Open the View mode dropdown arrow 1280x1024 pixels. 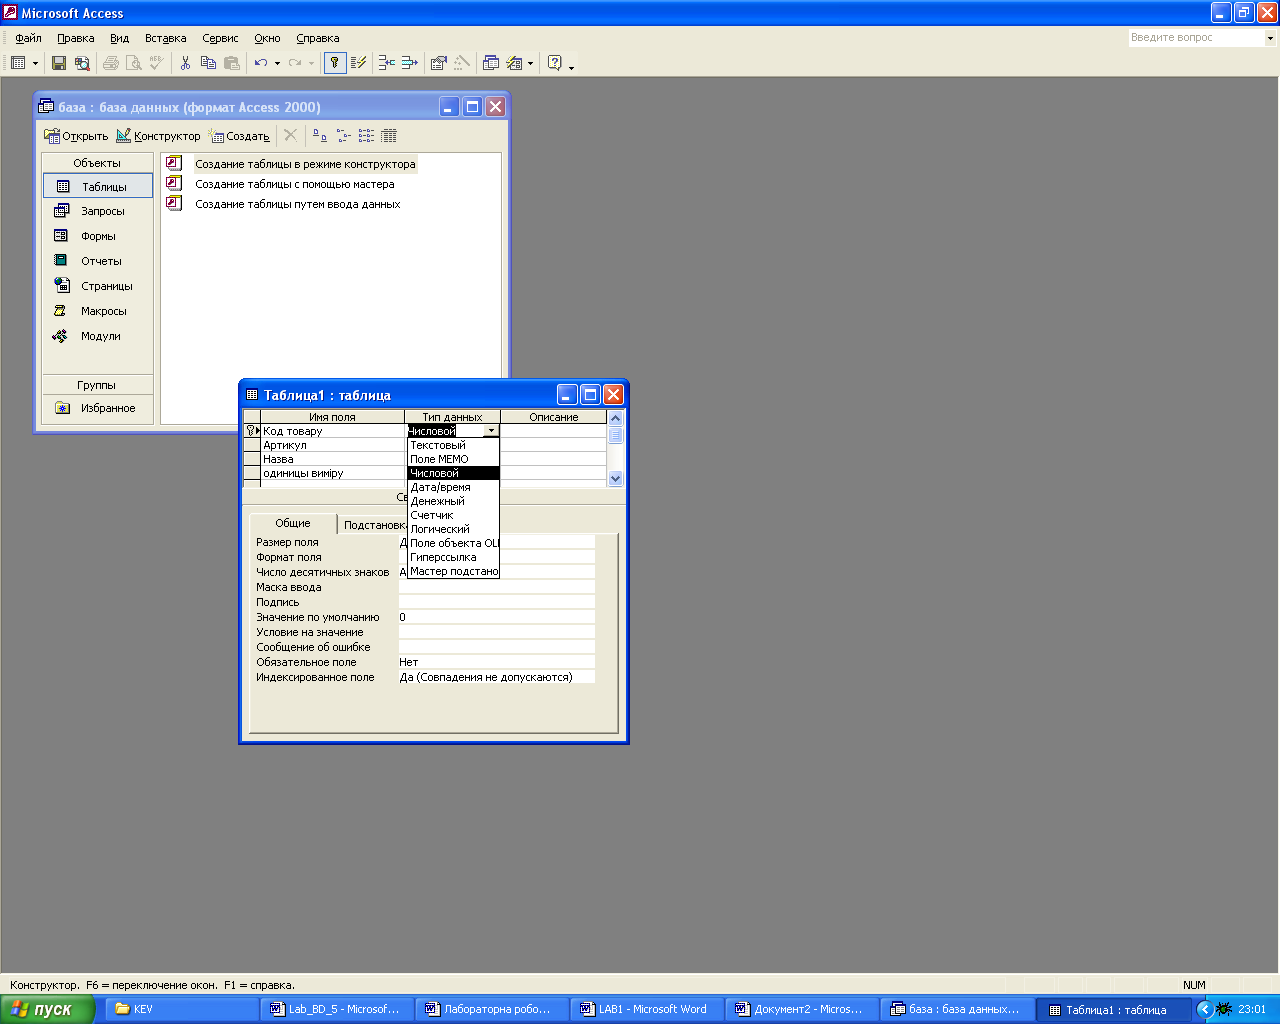pyautogui.click(x=35, y=63)
